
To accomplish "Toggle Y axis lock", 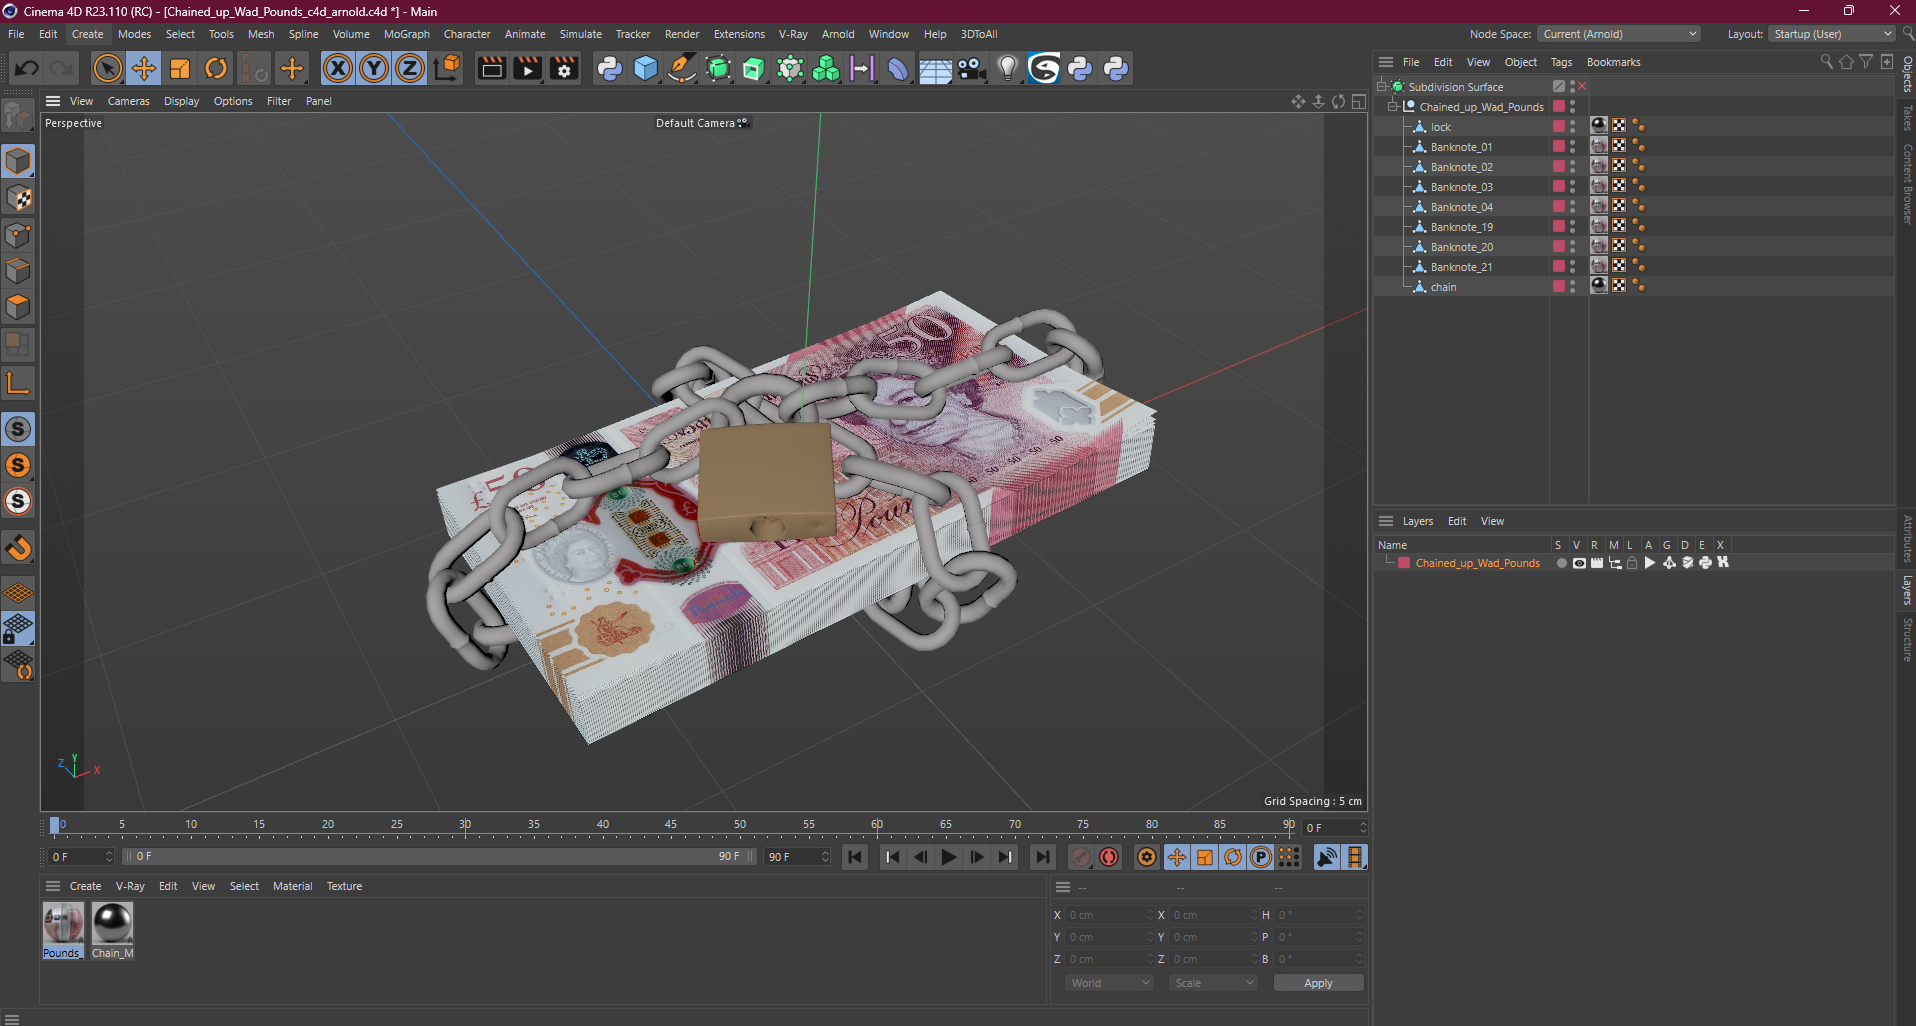I will (374, 68).
